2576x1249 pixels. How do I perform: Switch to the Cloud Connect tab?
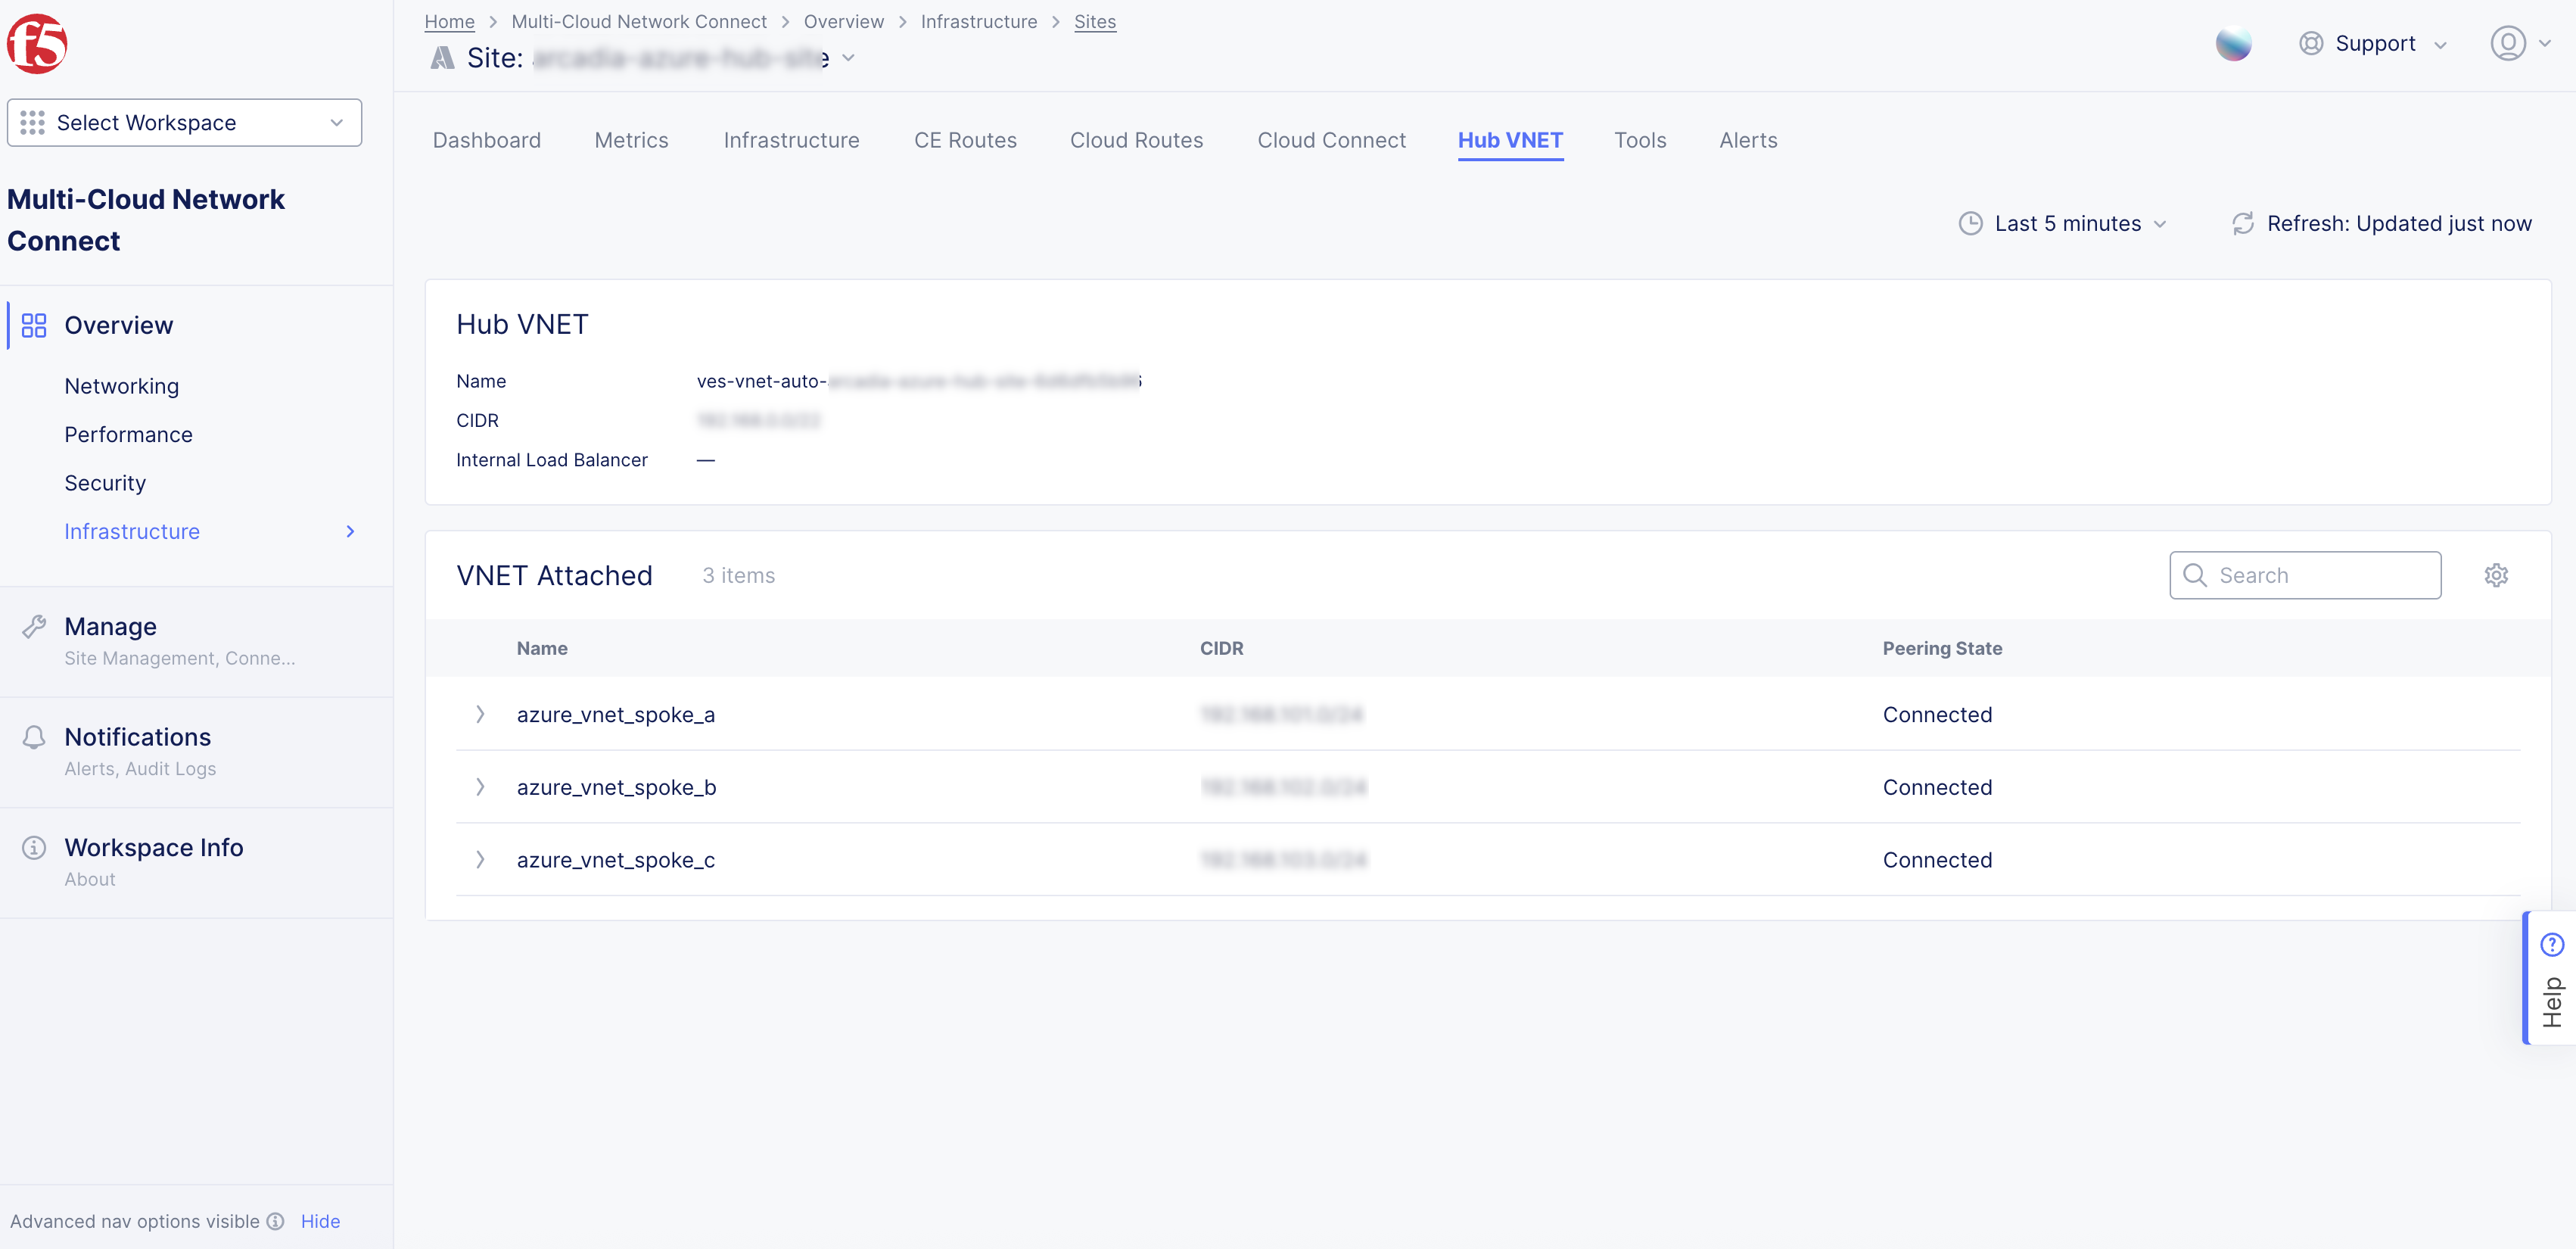(1330, 140)
